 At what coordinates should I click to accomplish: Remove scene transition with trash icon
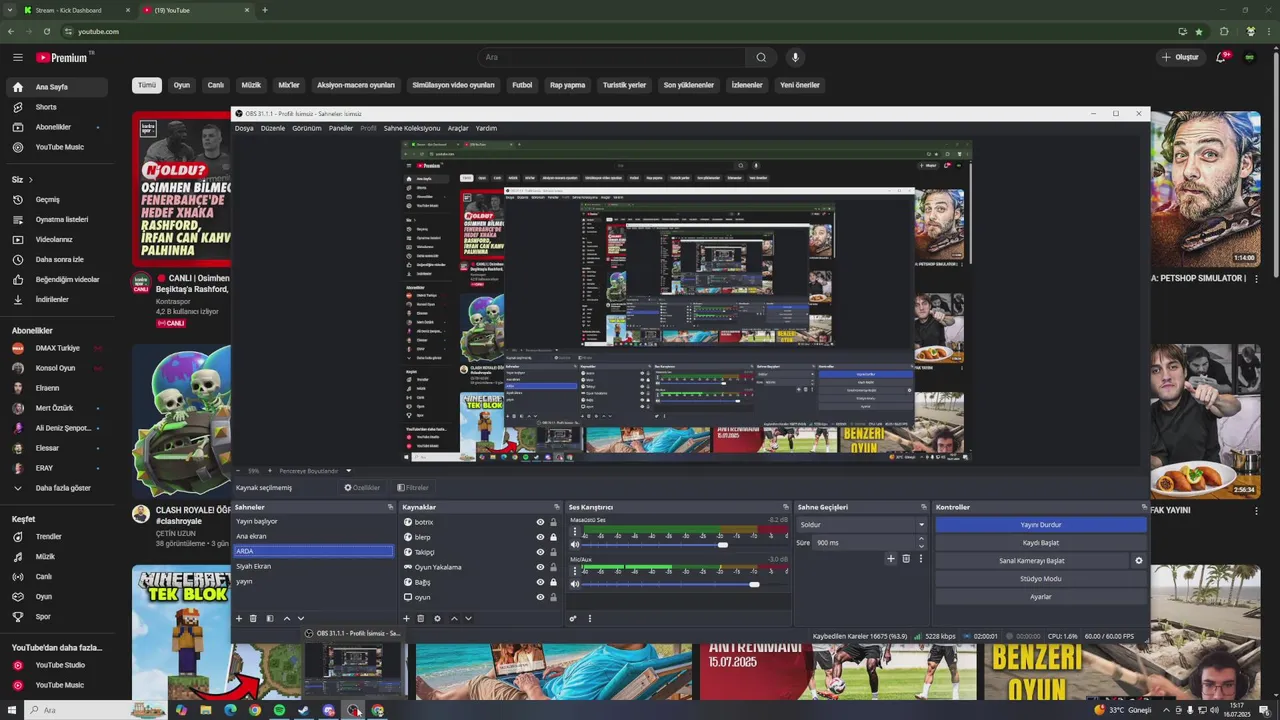tap(906, 558)
